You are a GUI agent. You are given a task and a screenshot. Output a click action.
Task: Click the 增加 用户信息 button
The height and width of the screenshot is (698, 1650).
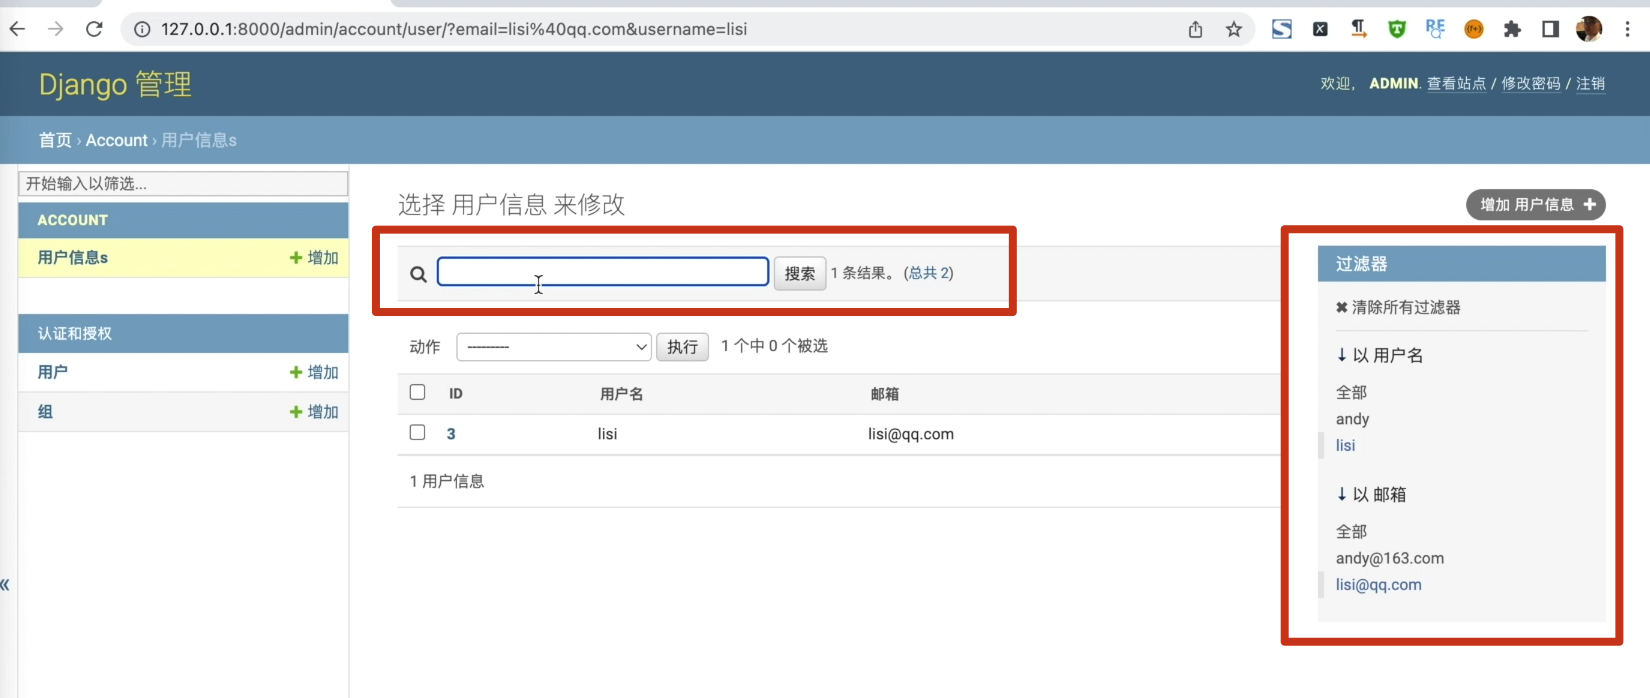click(x=1536, y=204)
